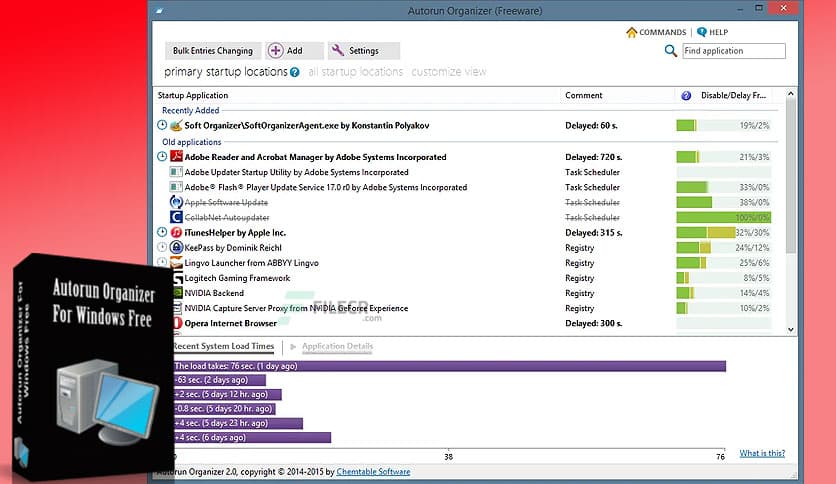Click the Autorun Organizer title bar icon

pyautogui.click(x=160, y=11)
